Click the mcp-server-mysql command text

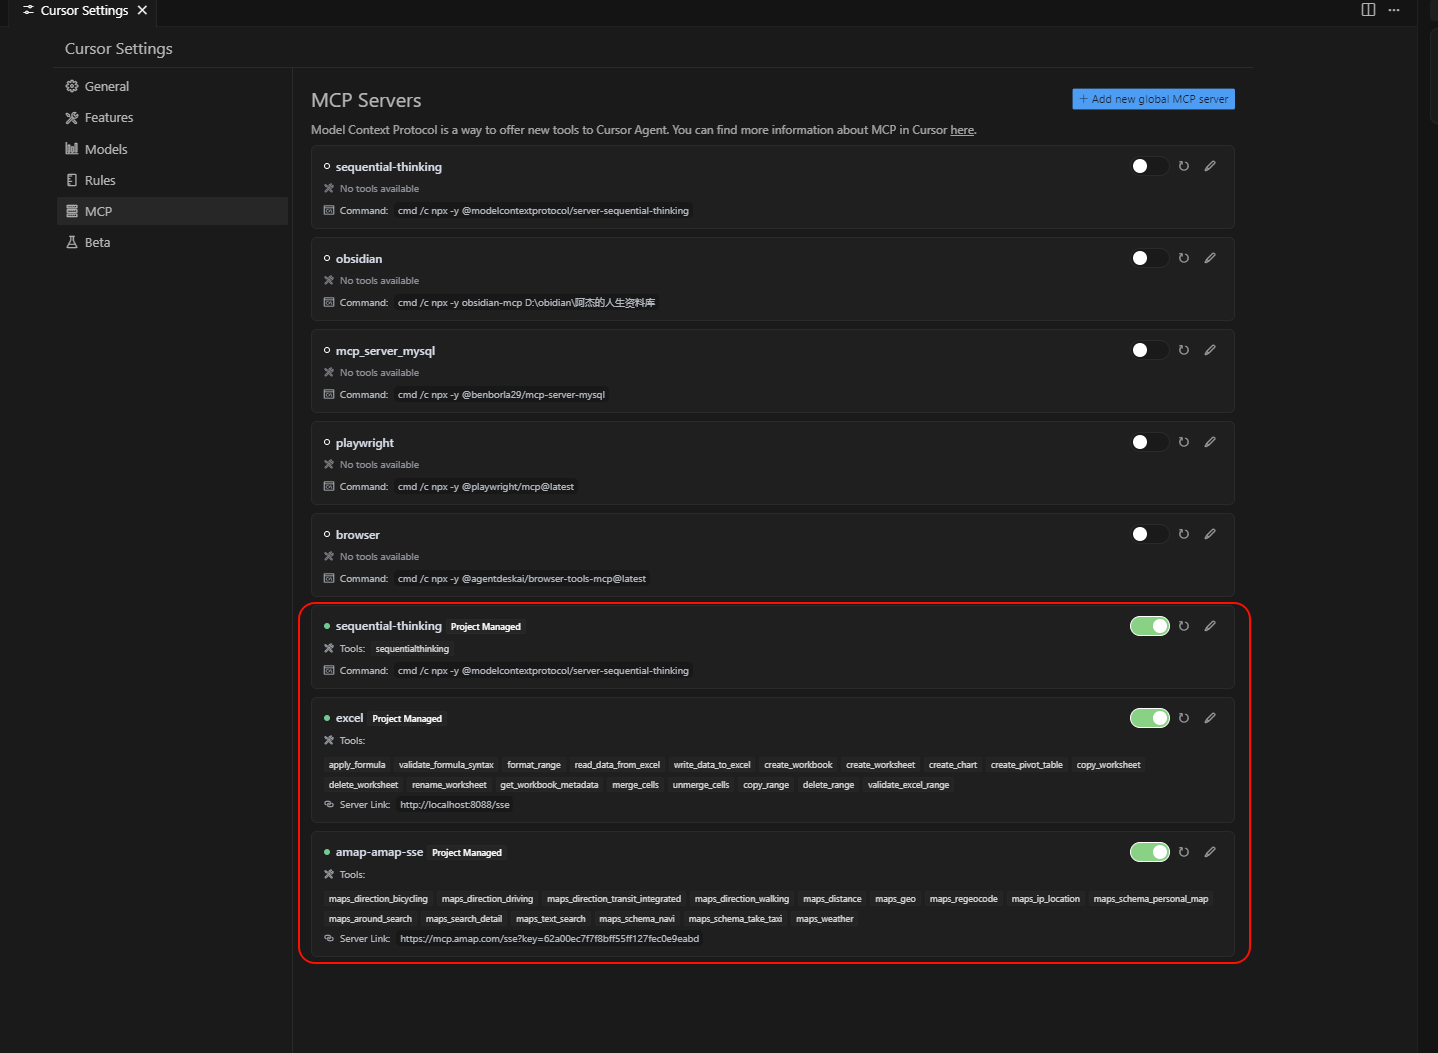click(501, 395)
